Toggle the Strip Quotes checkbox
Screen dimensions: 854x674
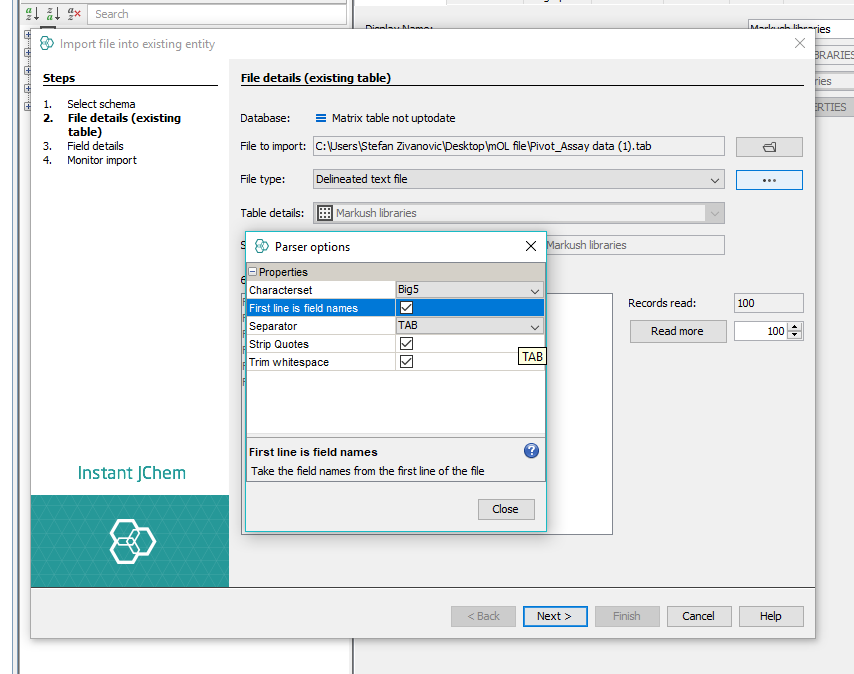click(x=406, y=344)
